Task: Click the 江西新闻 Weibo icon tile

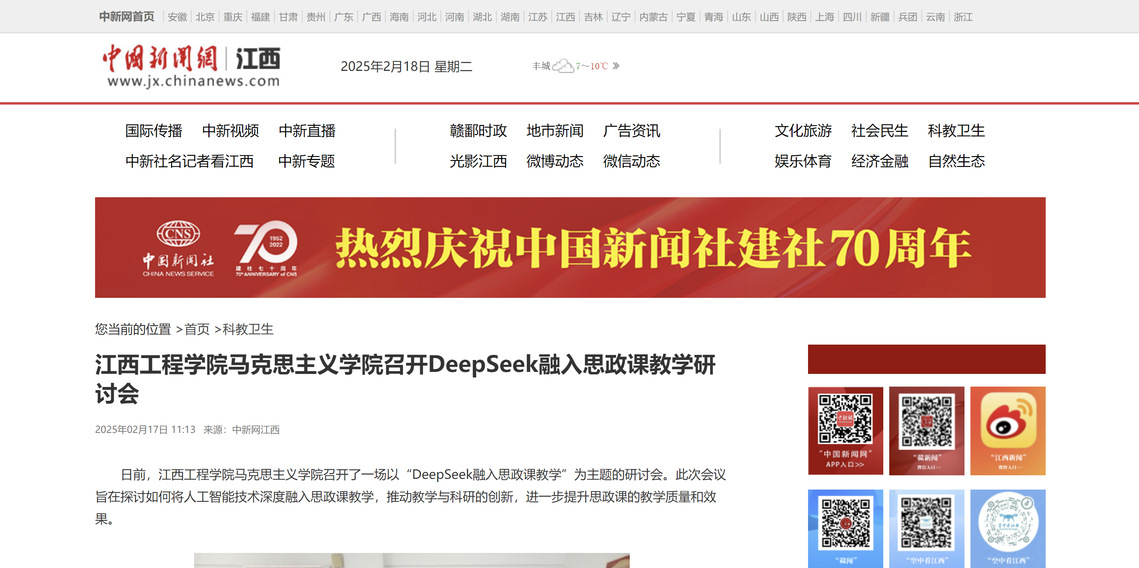Action: click(1007, 430)
